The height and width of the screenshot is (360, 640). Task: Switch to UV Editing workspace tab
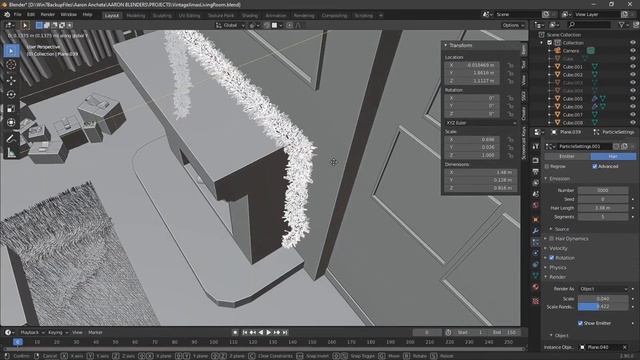(x=189, y=16)
